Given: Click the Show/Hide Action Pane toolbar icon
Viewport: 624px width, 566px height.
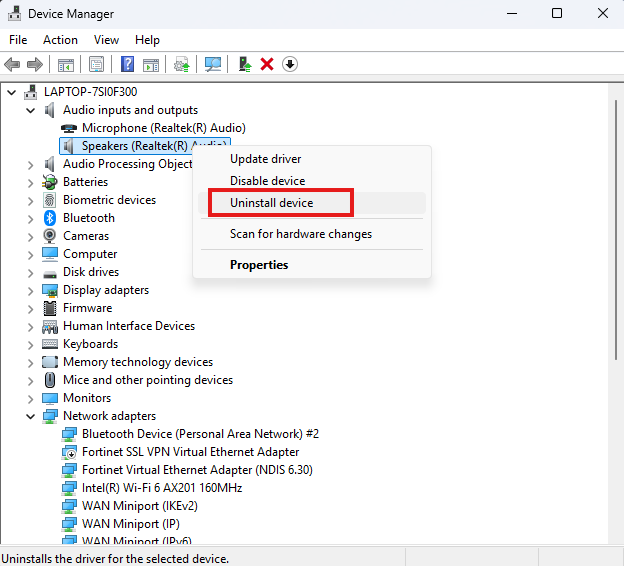Looking at the screenshot, I should click(x=151, y=64).
